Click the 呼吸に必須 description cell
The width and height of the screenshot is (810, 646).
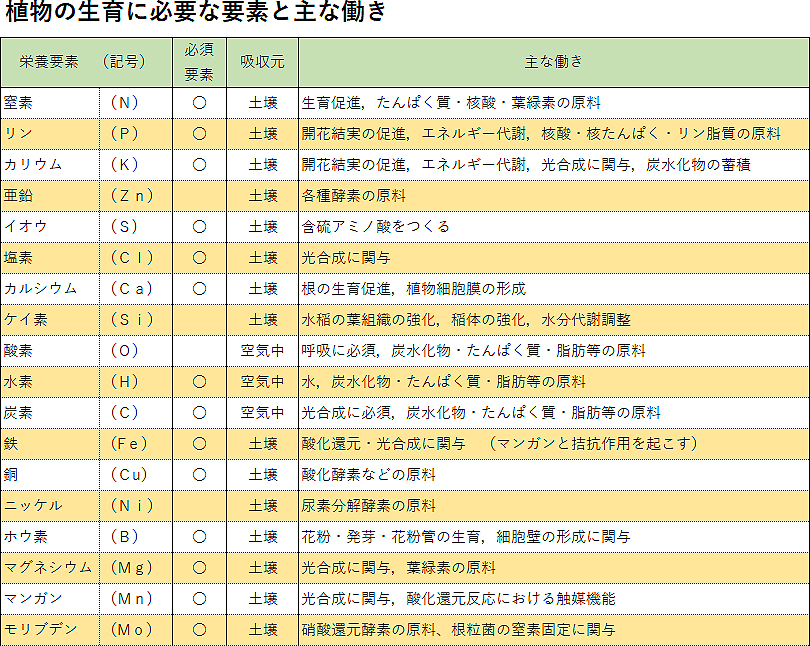(554, 351)
